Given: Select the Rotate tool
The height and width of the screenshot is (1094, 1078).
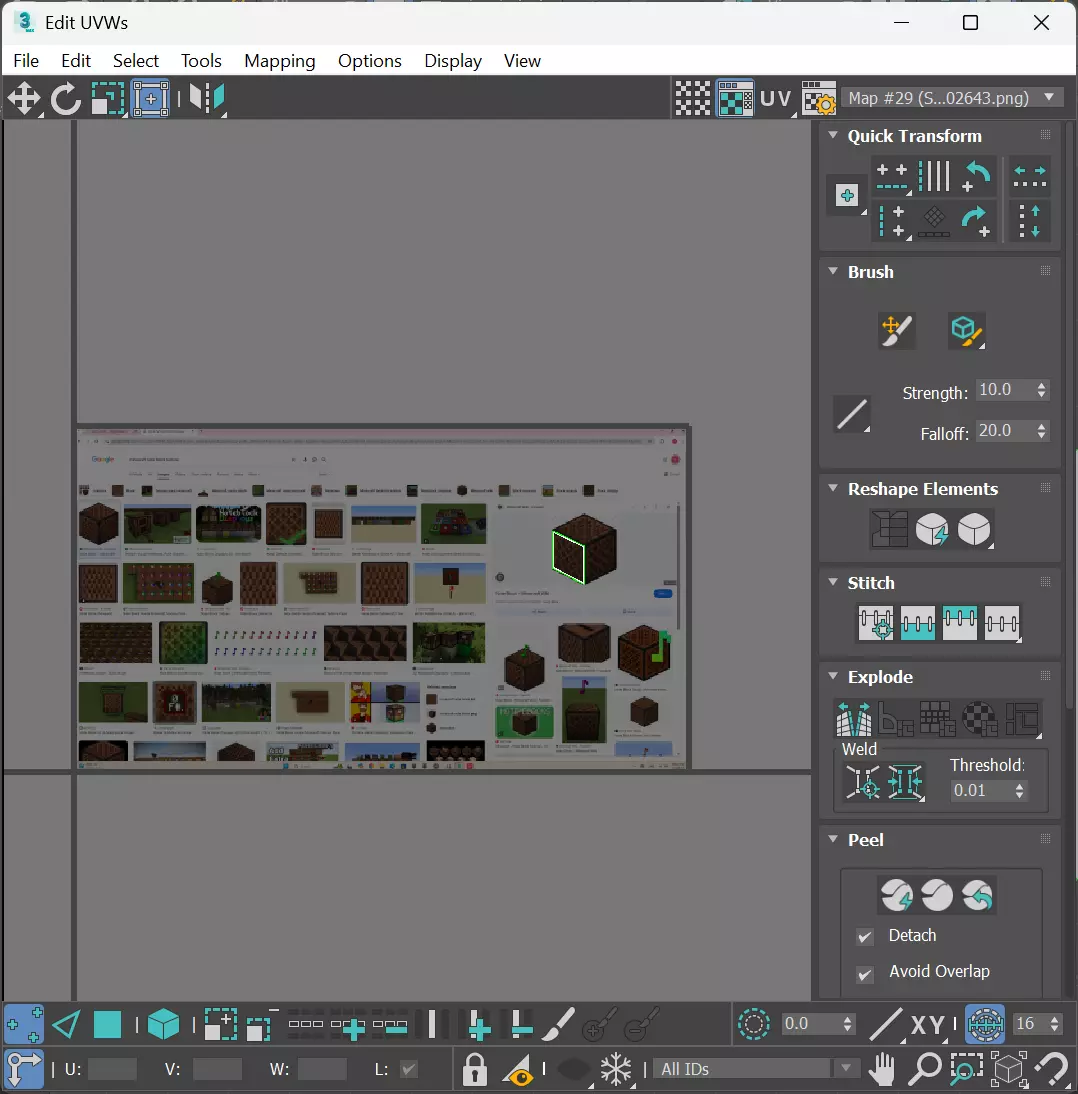Looking at the screenshot, I should click(x=66, y=98).
